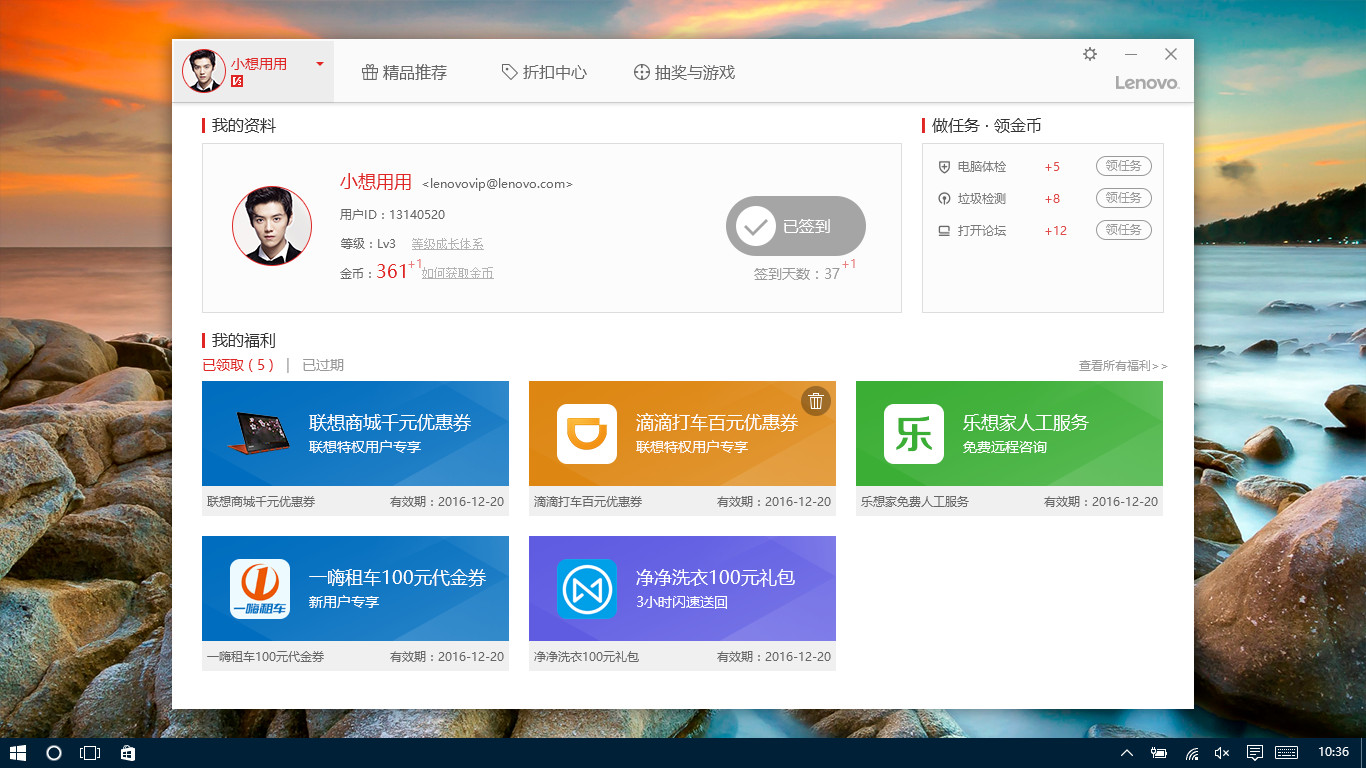Image resolution: width=1366 pixels, height=768 pixels.
Task: Open the 等级成长体系 link
Action: tap(447, 244)
